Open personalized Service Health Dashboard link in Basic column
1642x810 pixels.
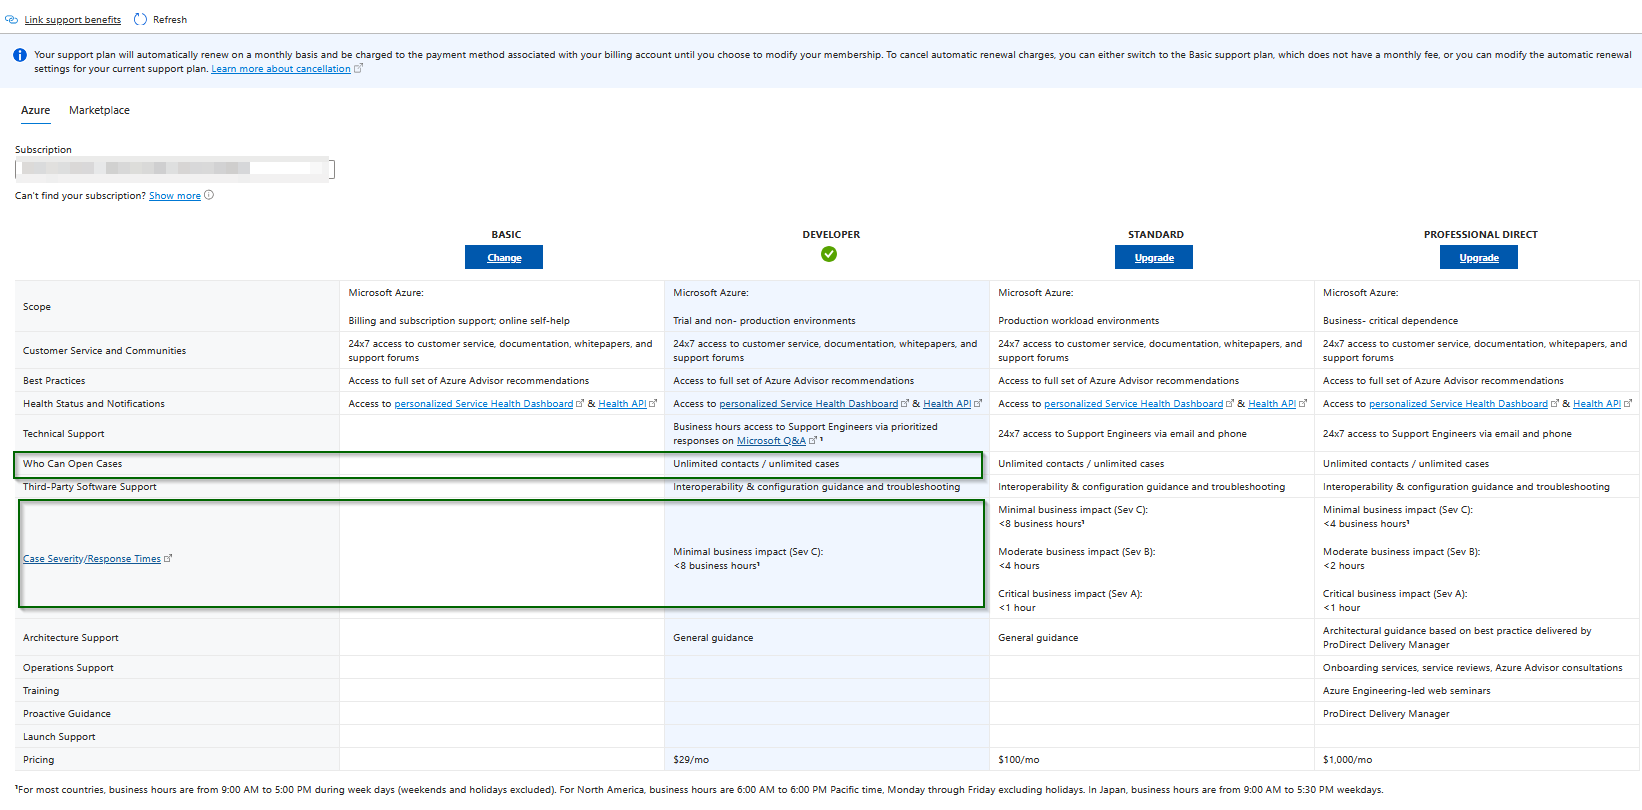[x=484, y=404]
